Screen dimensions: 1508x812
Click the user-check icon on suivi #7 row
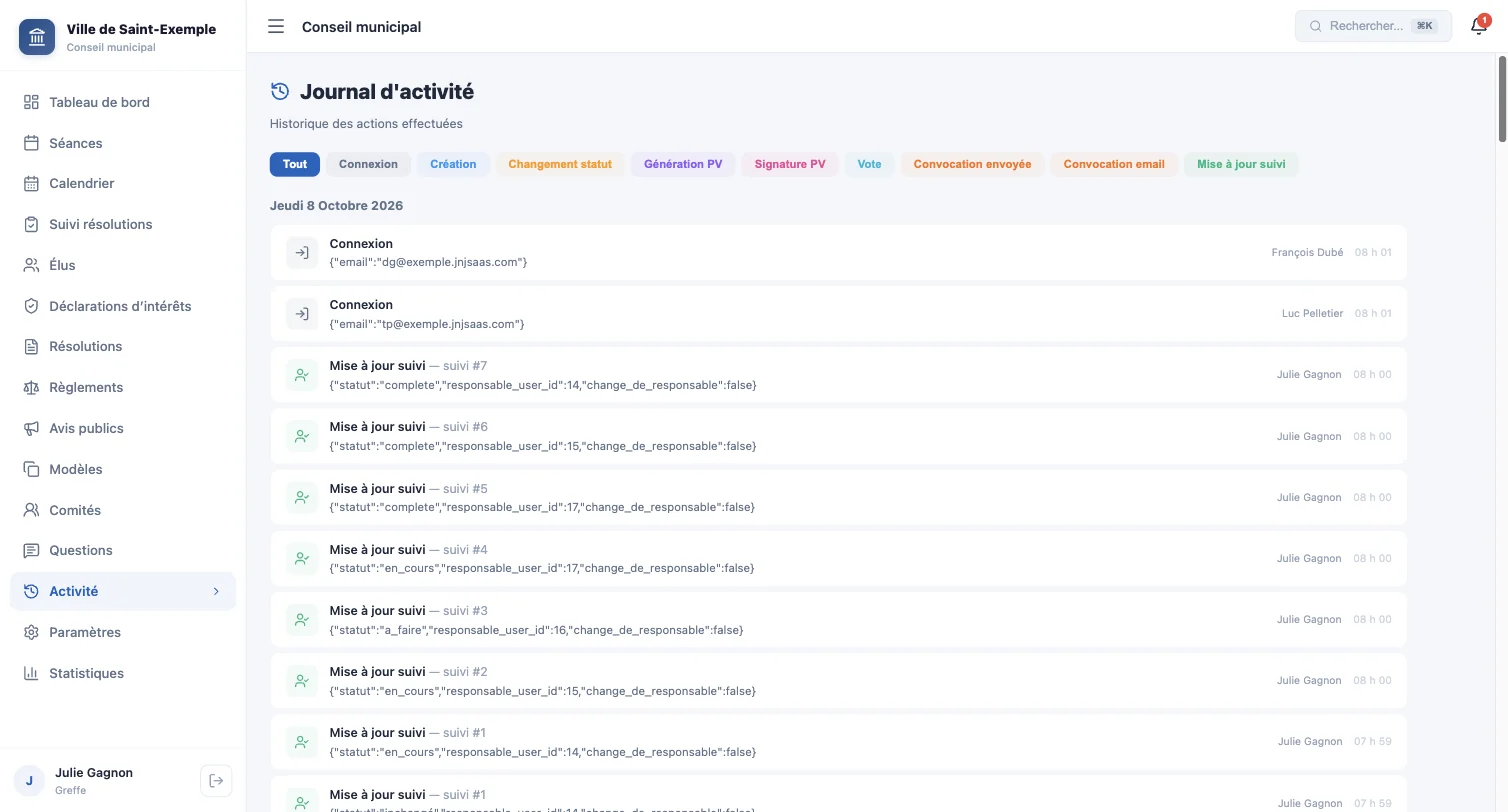[302, 375]
